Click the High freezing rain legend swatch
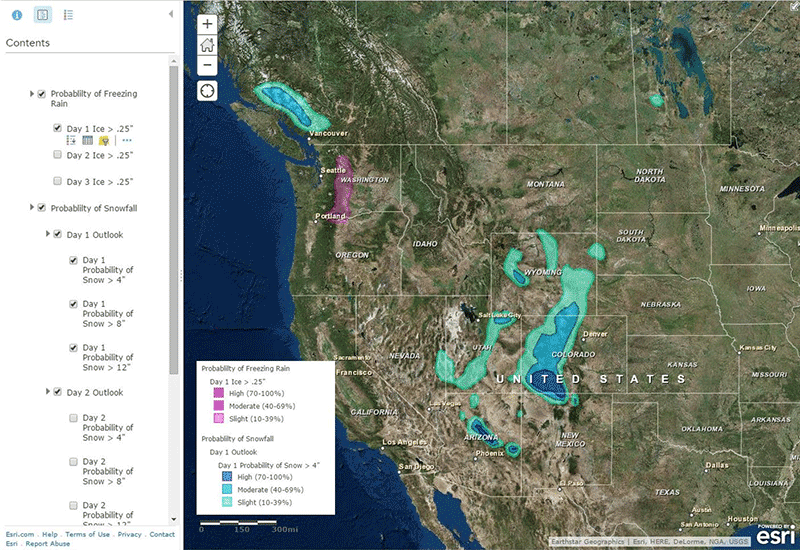Screen dimensions: 800x550 [218, 393]
